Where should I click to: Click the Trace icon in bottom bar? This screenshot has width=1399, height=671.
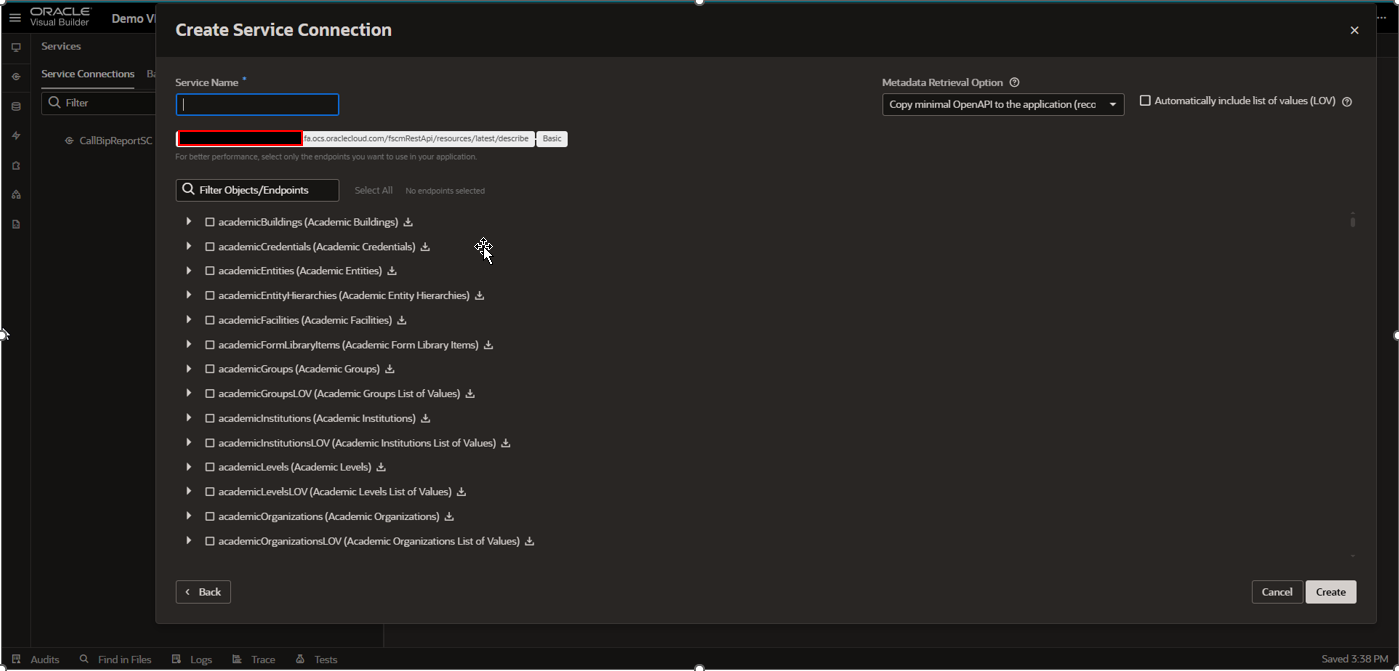click(x=237, y=660)
